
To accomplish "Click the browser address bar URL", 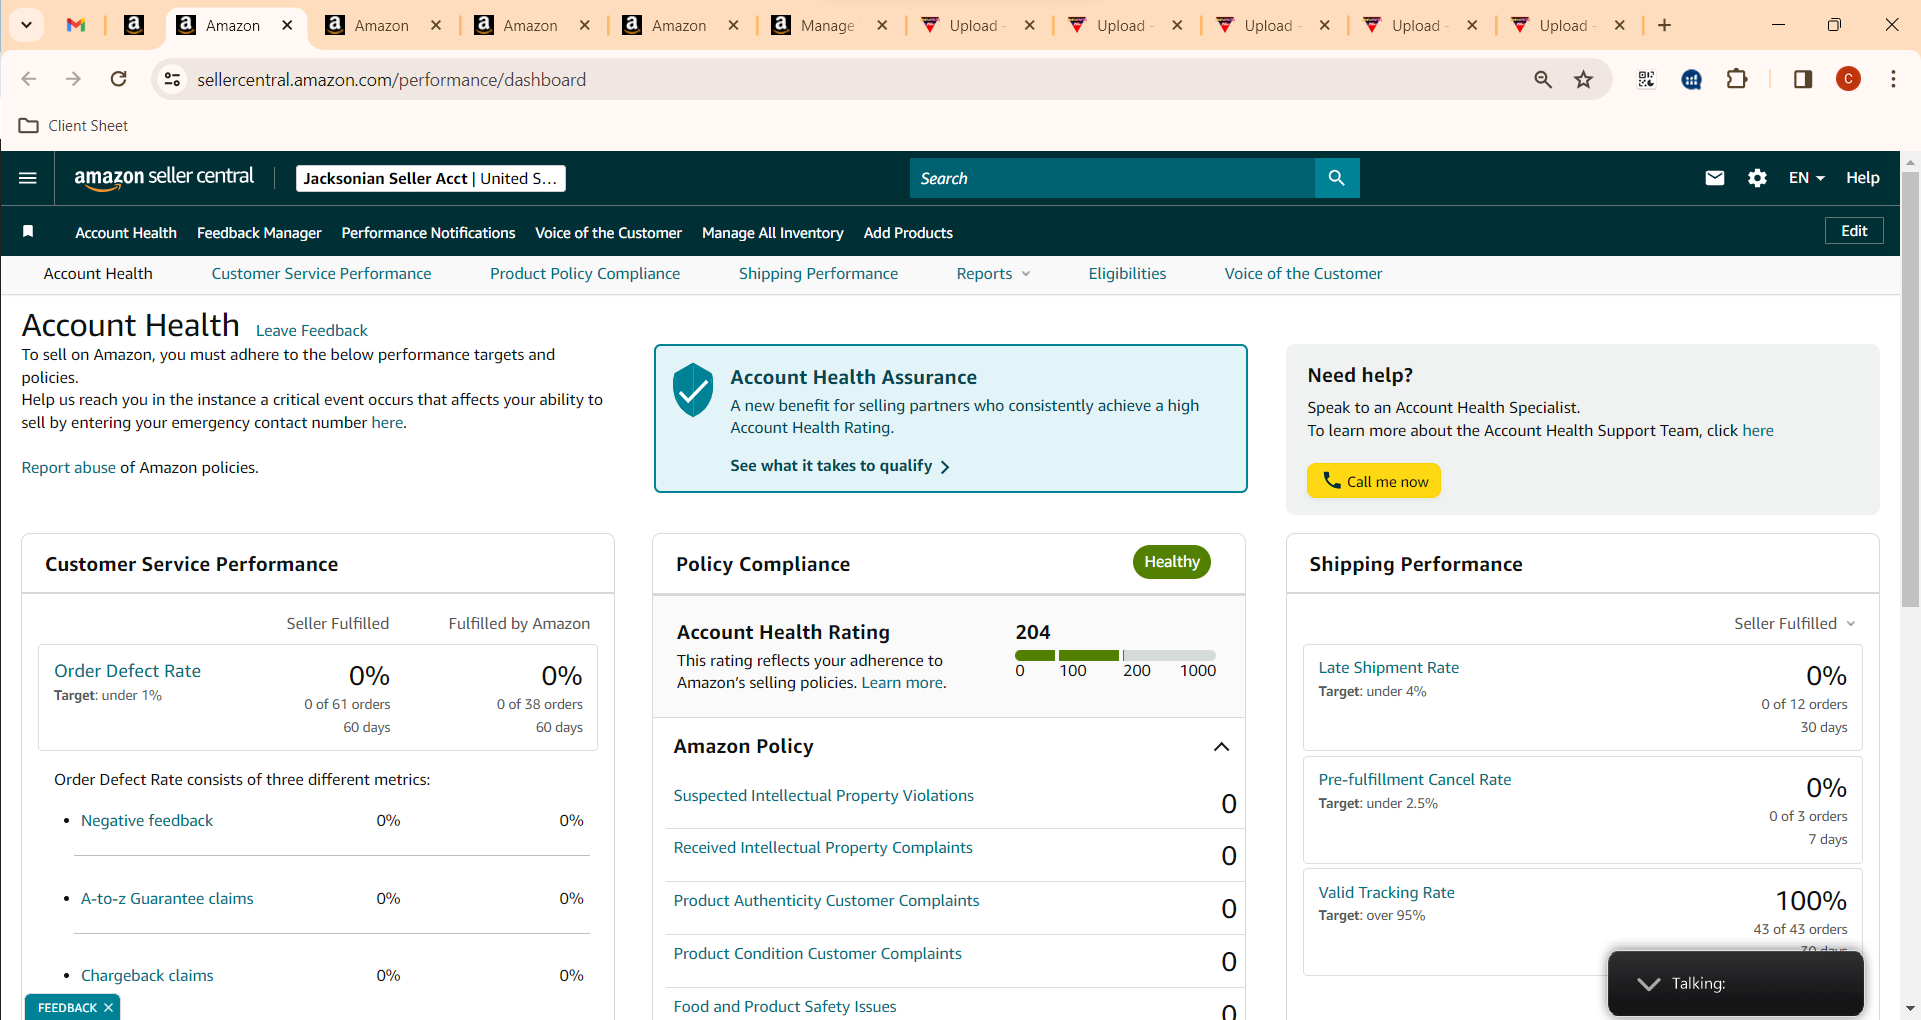I will pyautogui.click(x=391, y=80).
